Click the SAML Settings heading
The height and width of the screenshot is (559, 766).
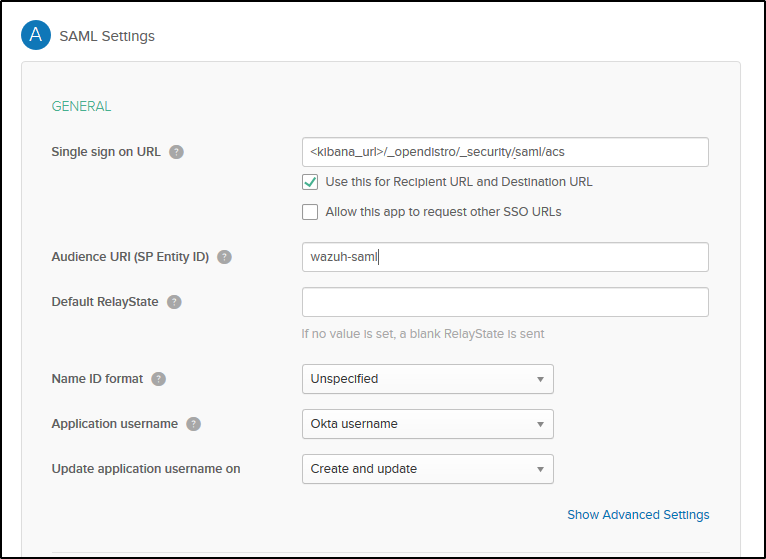pyautogui.click(x=107, y=37)
